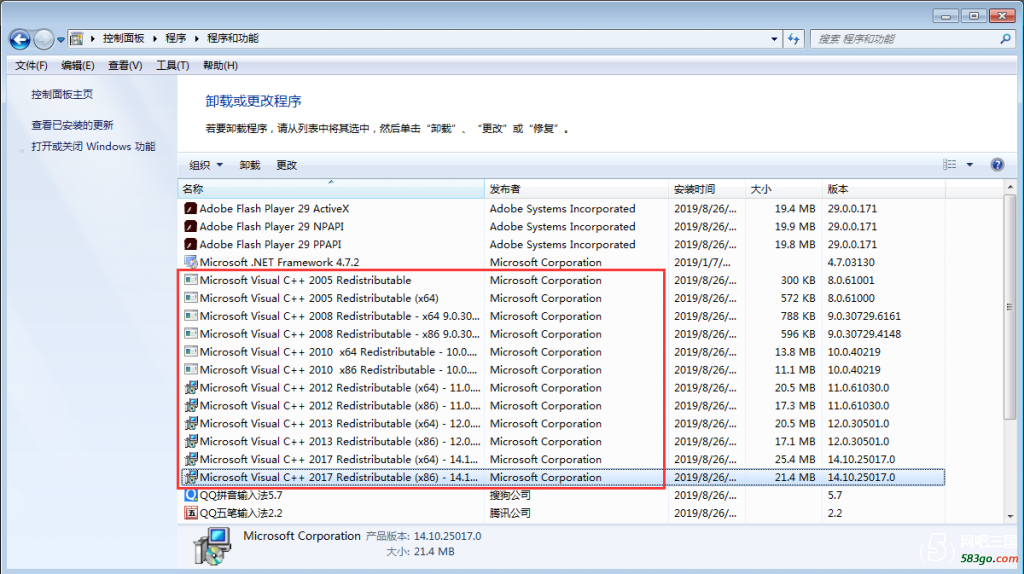This screenshot has height=574, width=1024.
Task: Click icon of Visual C++ 2012 (x86) entry
Action: [191, 406]
